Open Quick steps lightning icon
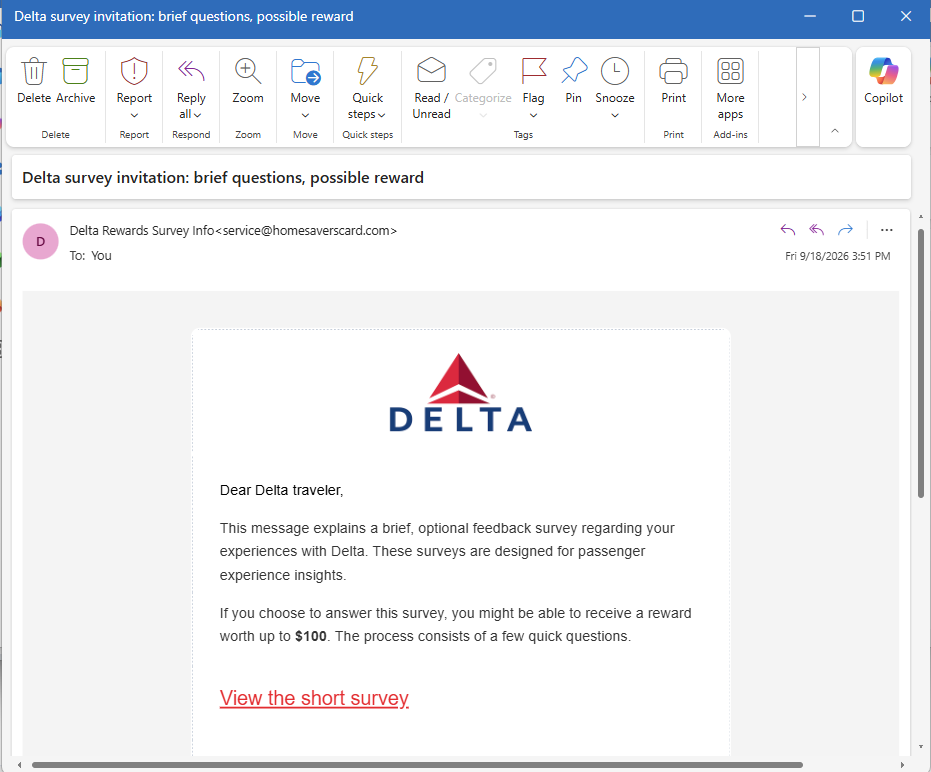This screenshot has width=931, height=772. (368, 72)
